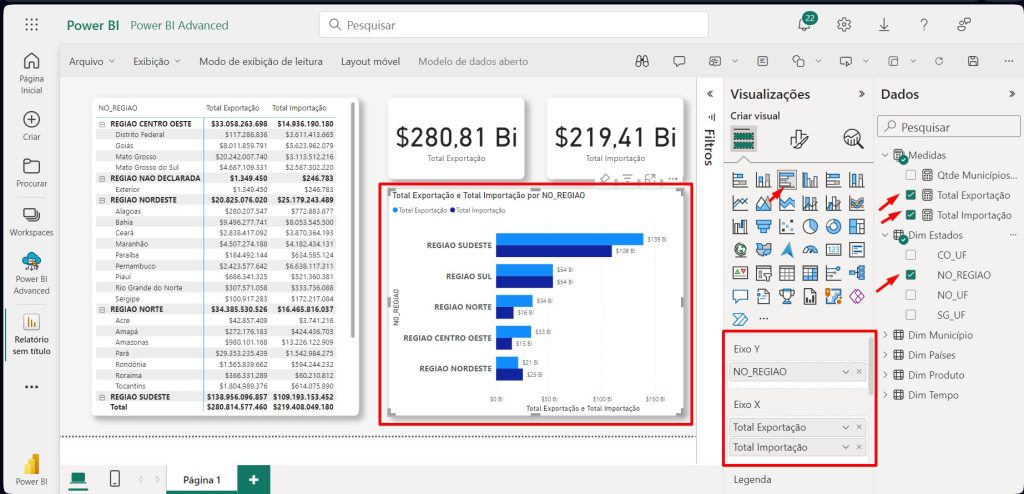Open the Workspaces icon in sidebar
The width and height of the screenshot is (1024, 494).
coord(31,221)
